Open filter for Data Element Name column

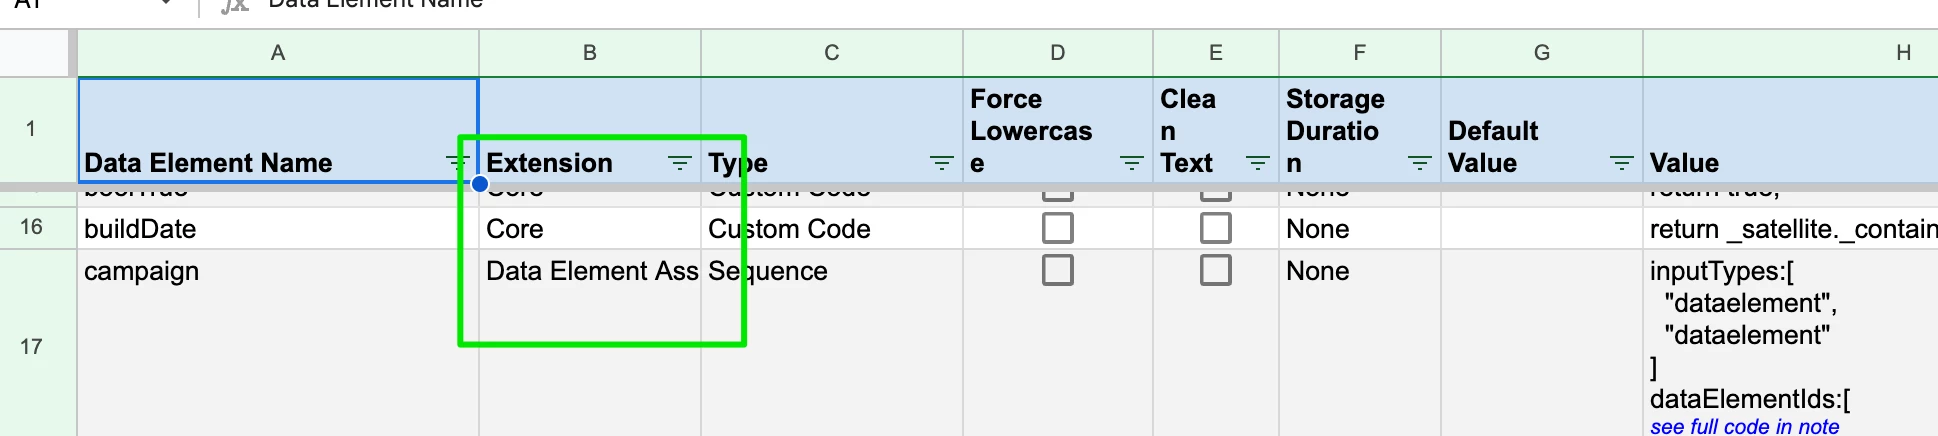[x=458, y=162]
